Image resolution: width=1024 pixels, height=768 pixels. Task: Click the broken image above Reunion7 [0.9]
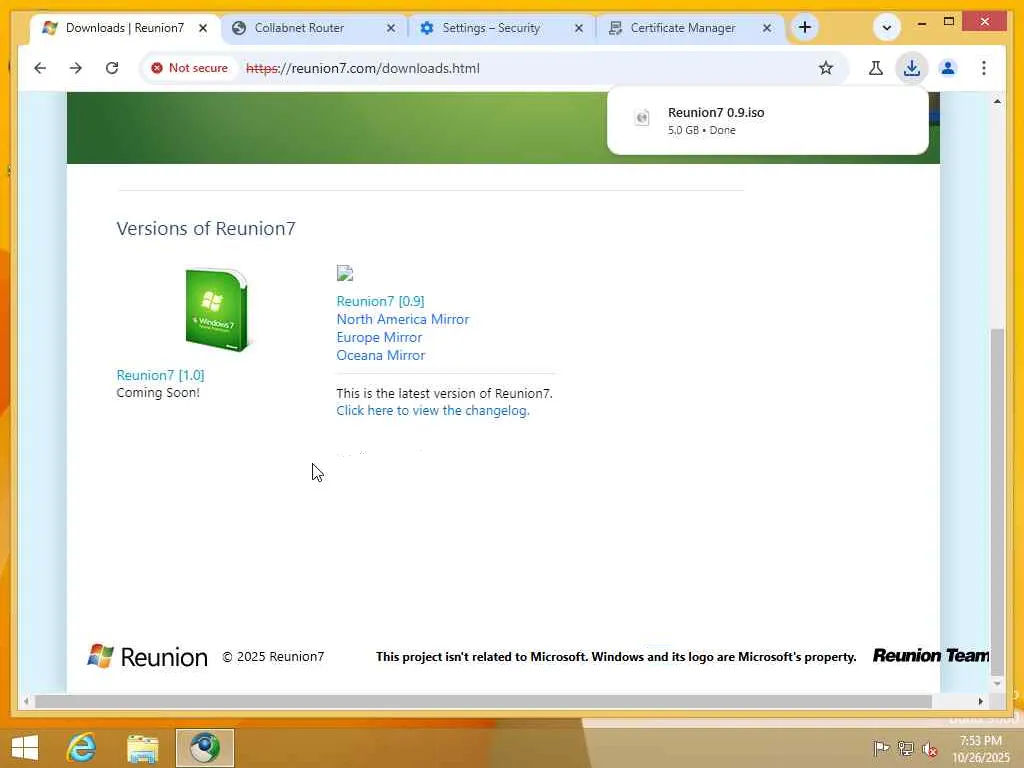tap(345, 273)
